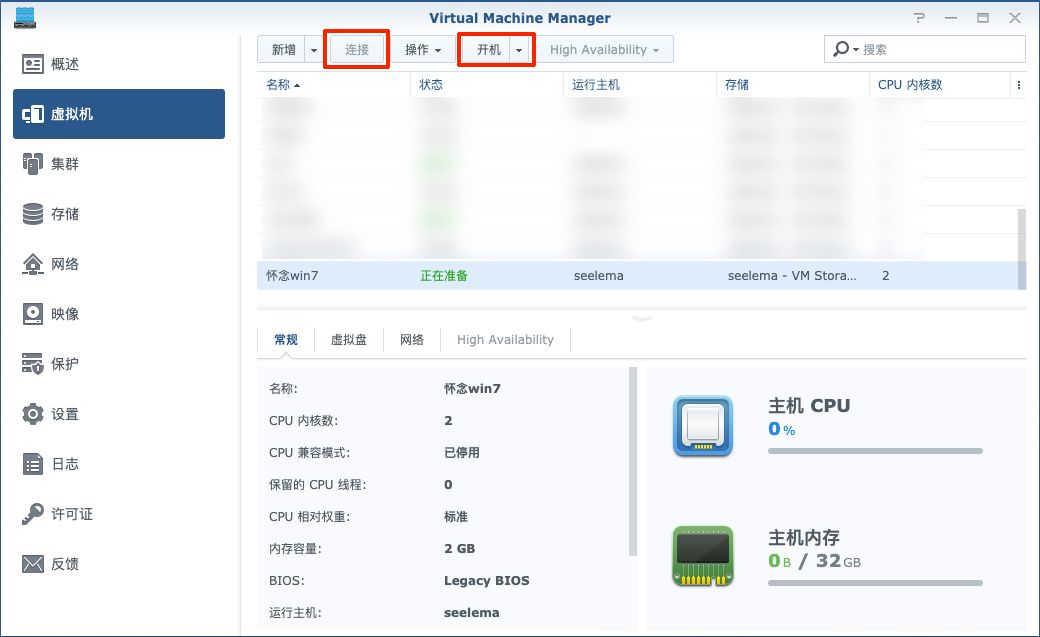Expand the 开机 dropdown arrow
This screenshot has height=637, width=1040.
(x=519, y=50)
